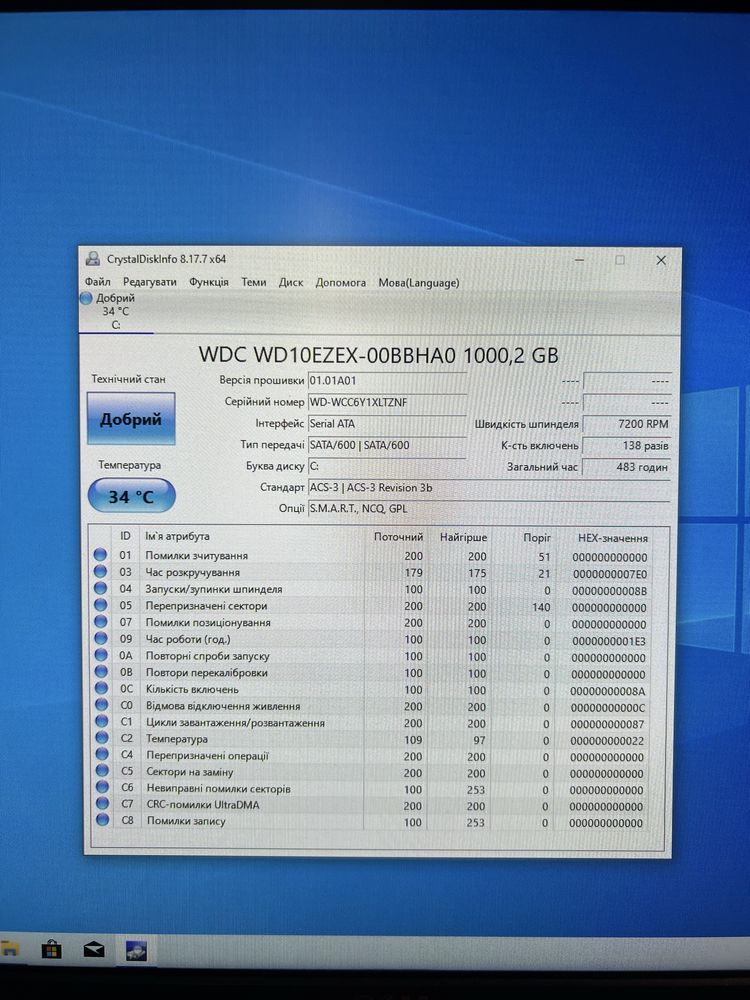Click status icon for Температура attribute row

pyautogui.click(x=101, y=738)
